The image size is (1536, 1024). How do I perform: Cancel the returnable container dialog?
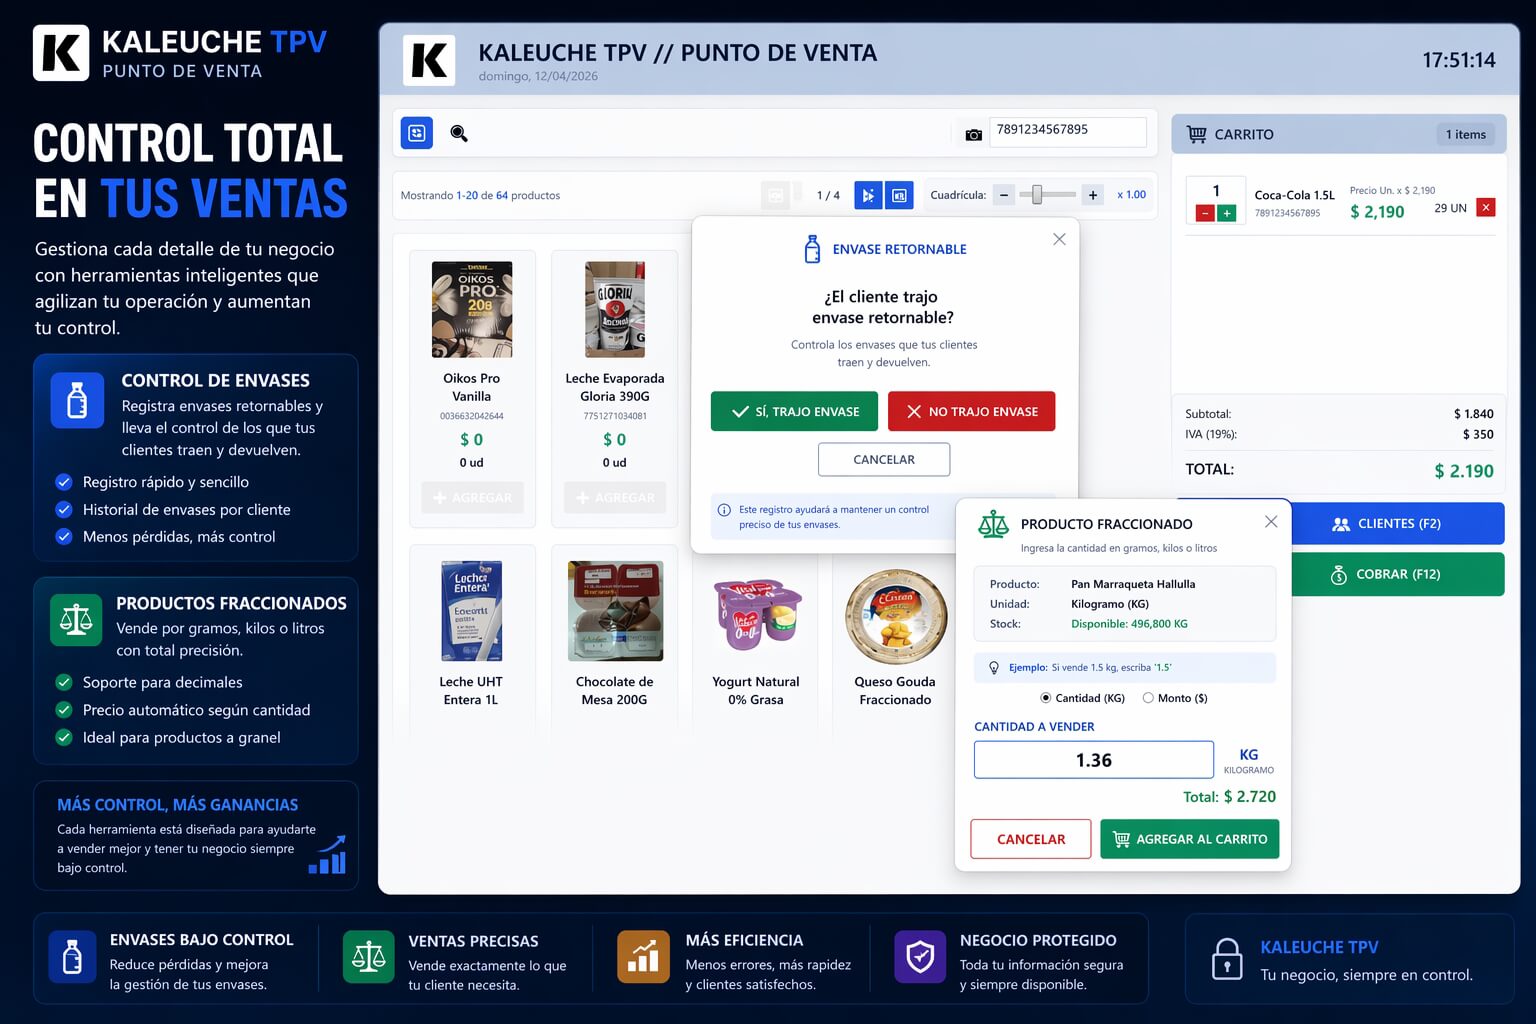pyautogui.click(x=884, y=459)
